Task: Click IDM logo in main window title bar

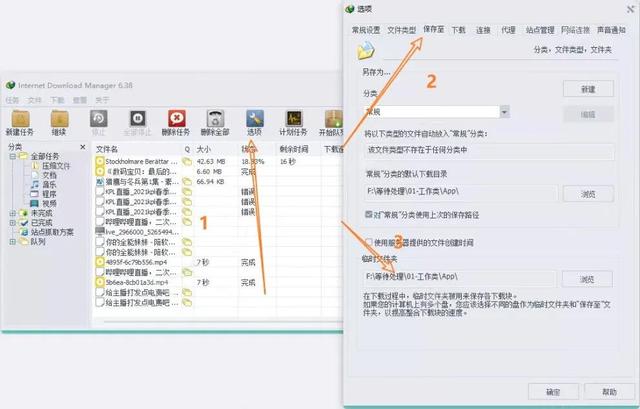Action: (x=11, y=85)
